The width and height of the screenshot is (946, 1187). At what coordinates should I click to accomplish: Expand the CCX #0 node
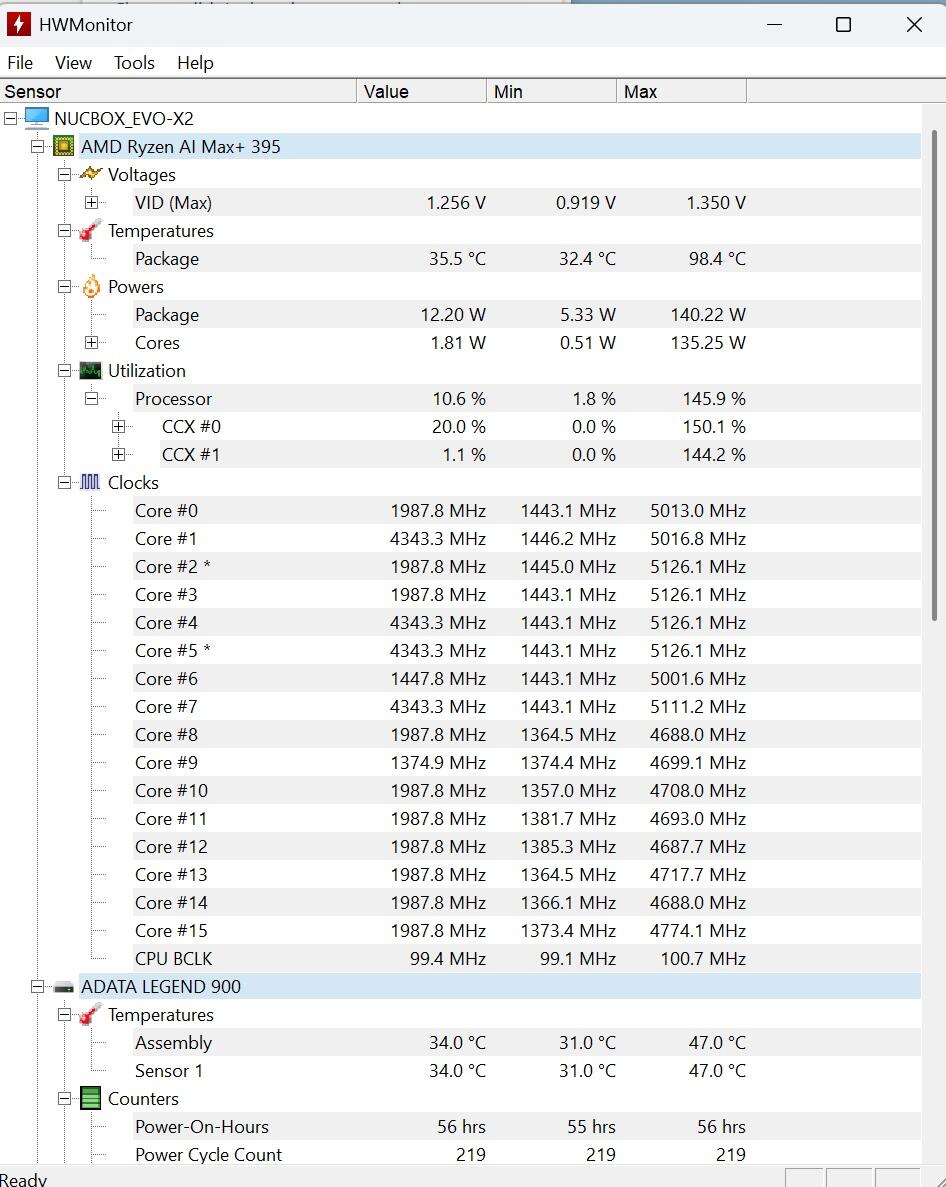point(118,426)
